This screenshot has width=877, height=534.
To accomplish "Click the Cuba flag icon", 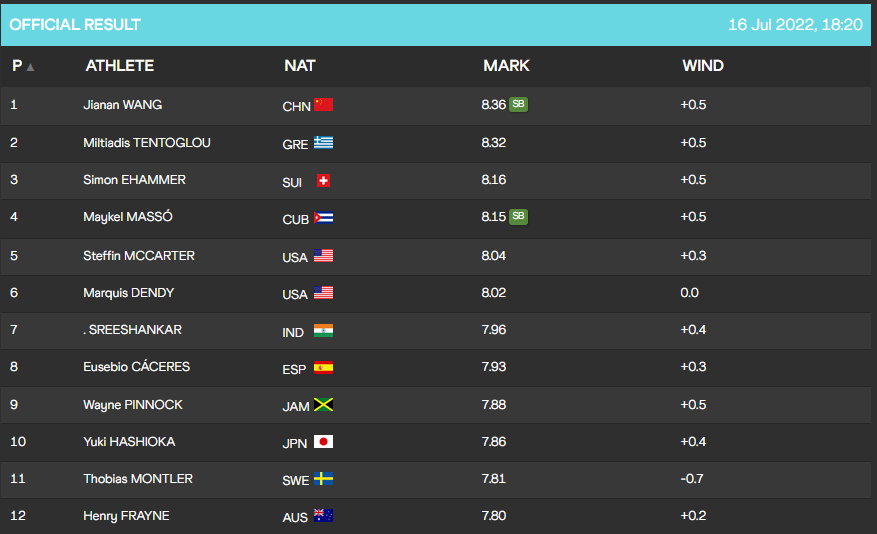I will tap(323, 218).
